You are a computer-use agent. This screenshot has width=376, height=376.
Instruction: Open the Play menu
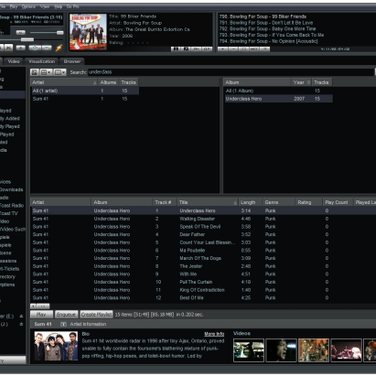pos(14,6)
